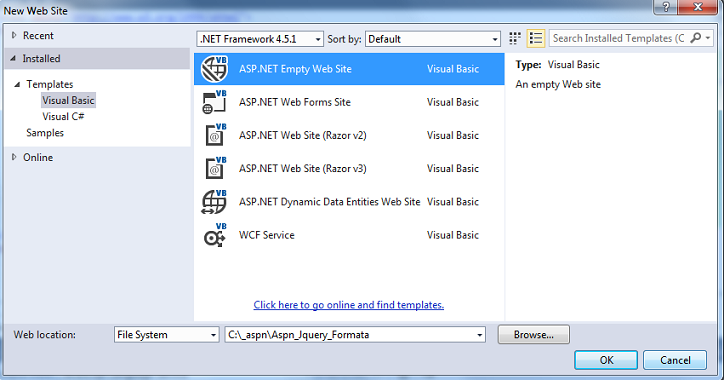This screenshot has height=380, width=724.
Task: Choose the ASP.NET Web Forms Site icon
Action: [x=214, y=102]
